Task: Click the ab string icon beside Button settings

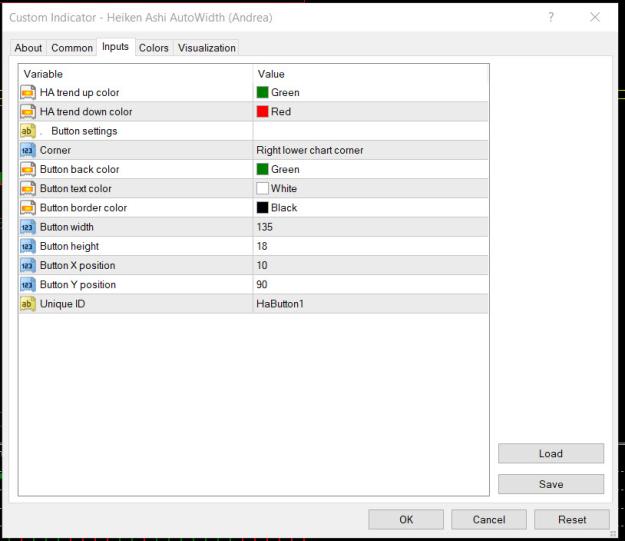Action: click(28, 131)
